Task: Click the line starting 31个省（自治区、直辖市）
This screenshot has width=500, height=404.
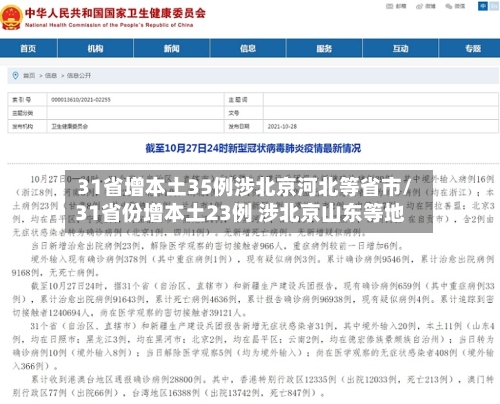Action: (262, 326)
